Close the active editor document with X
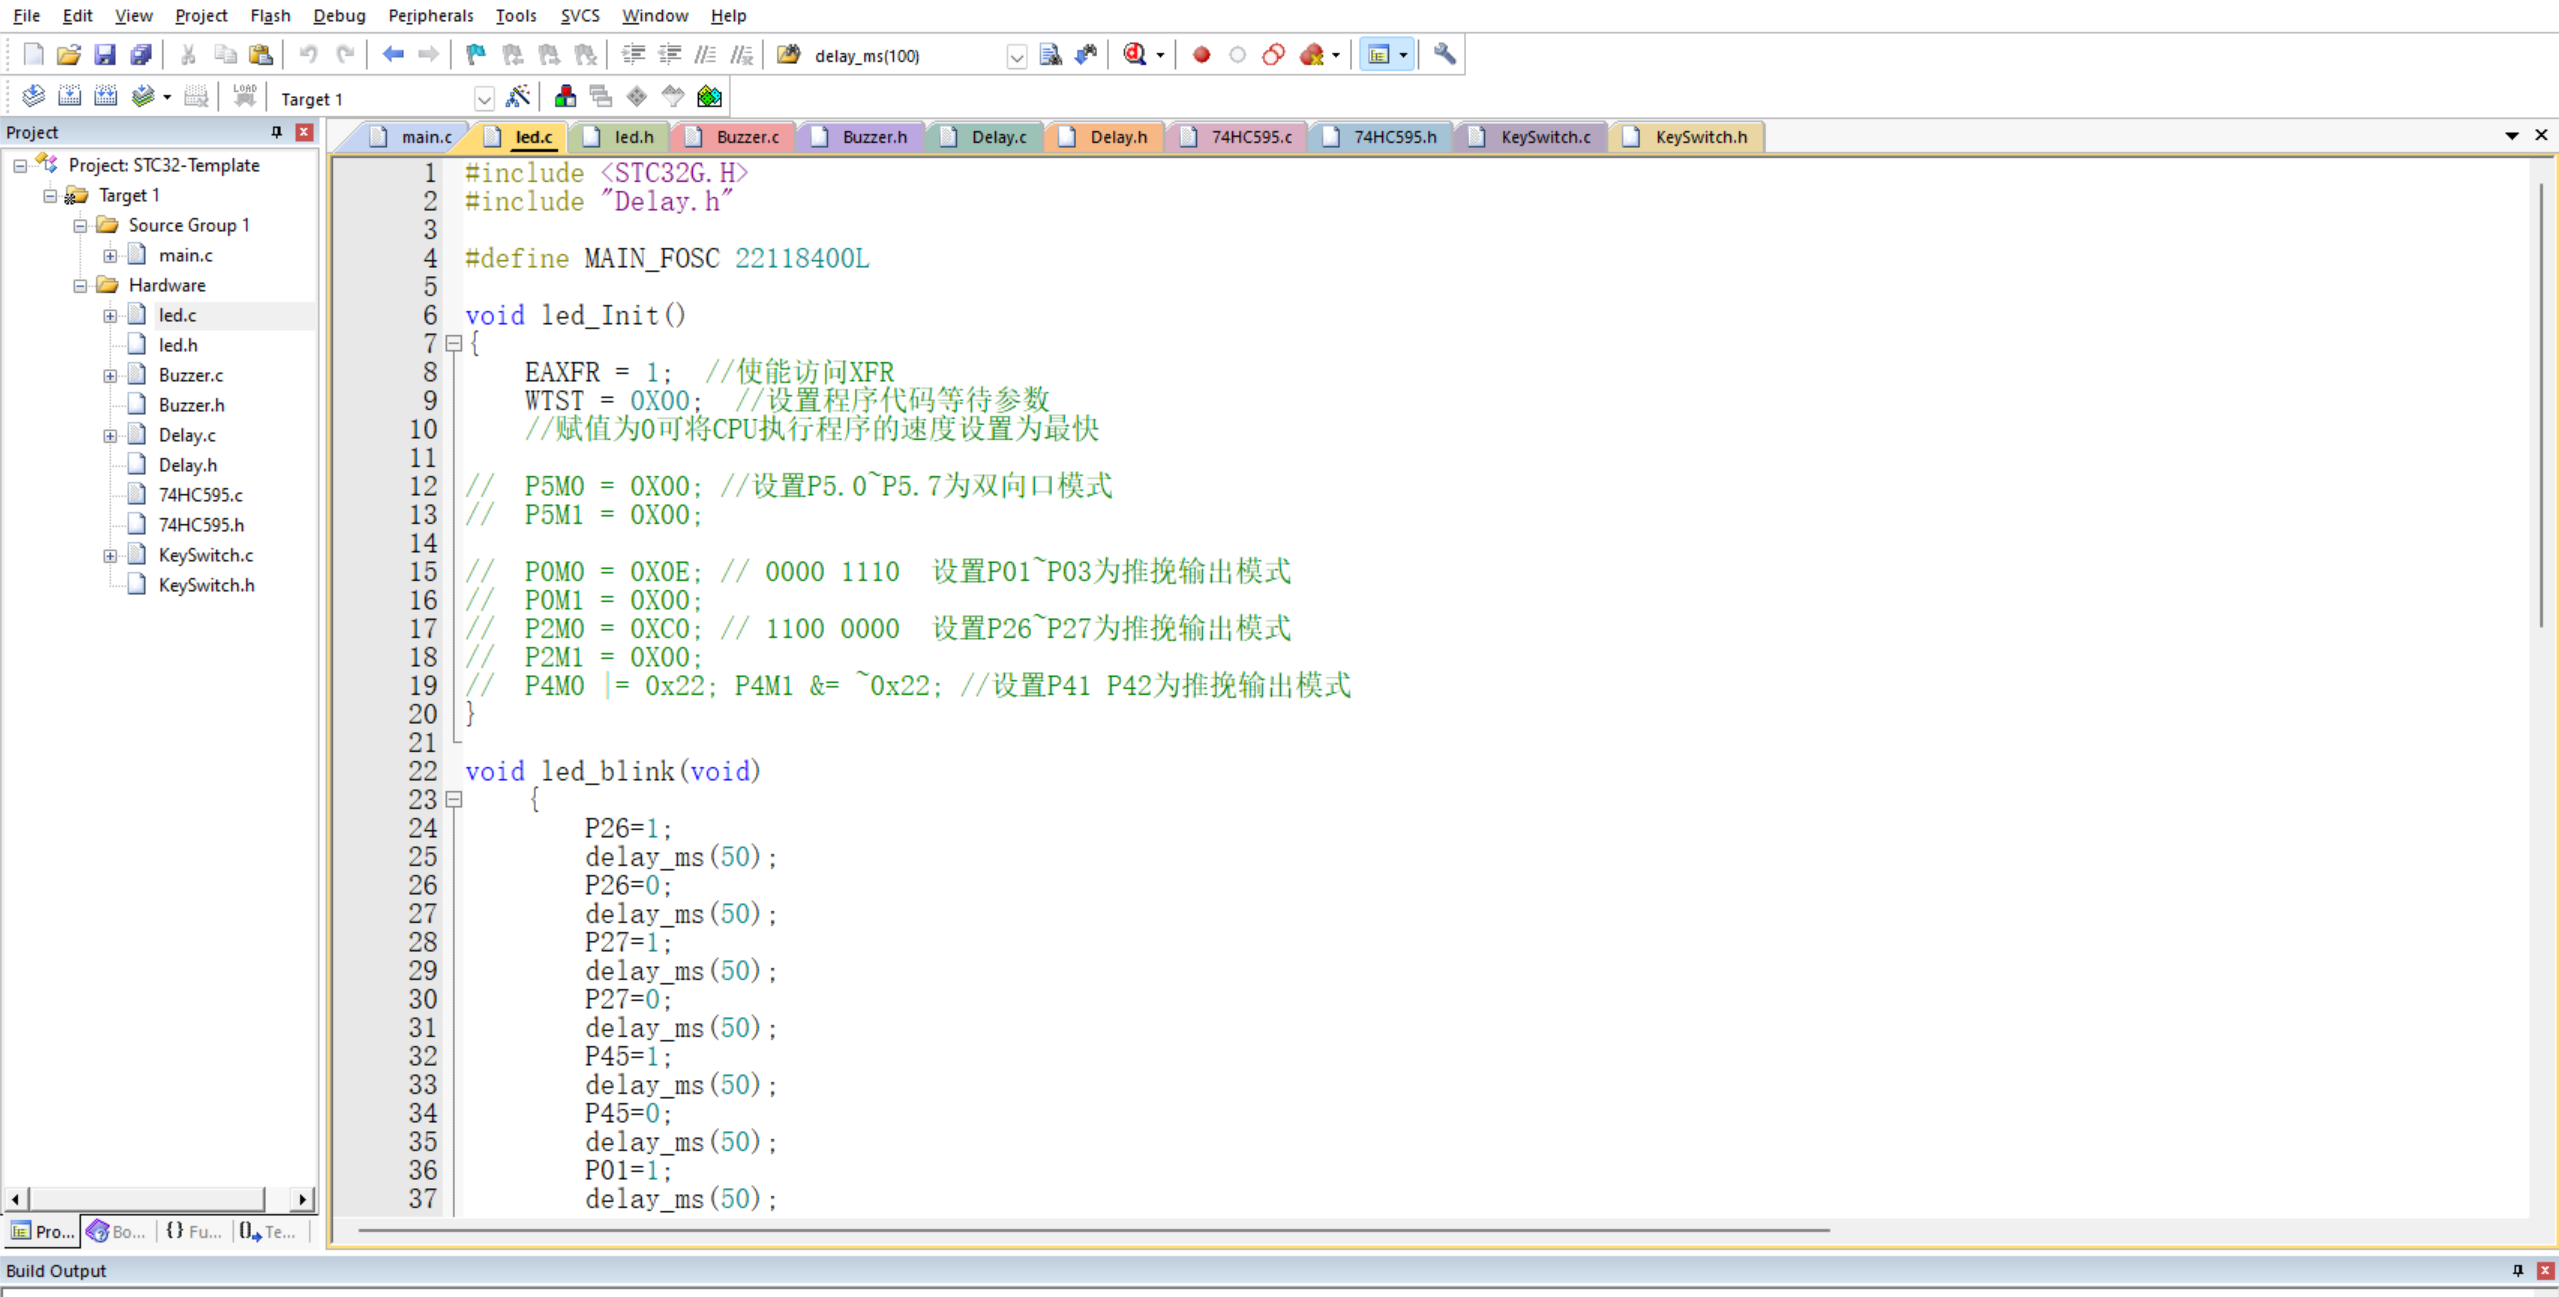Screen dimensions: 2559x1297 pos(2540,135)
